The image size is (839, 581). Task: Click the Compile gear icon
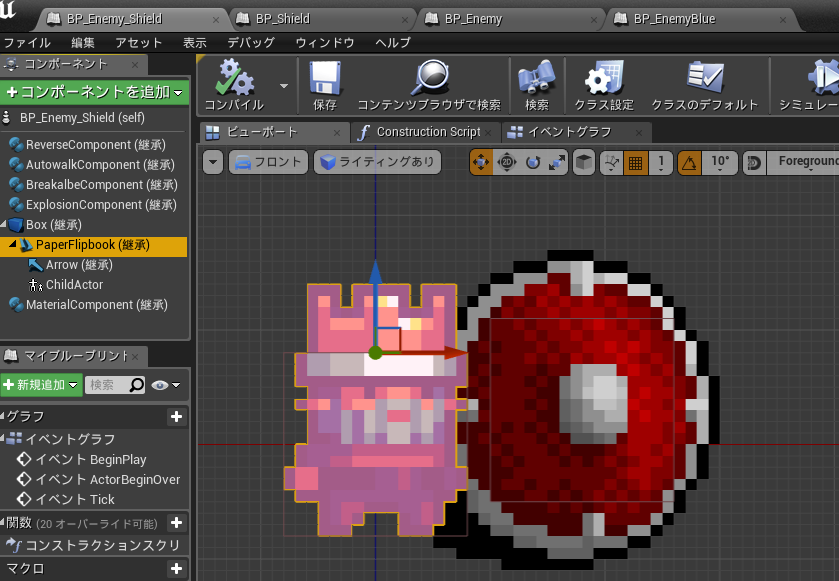(234, 78)
